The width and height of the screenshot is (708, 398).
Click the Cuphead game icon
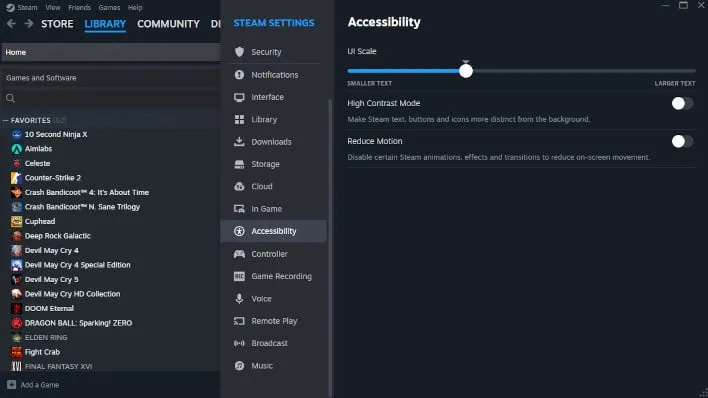[x=17, y=221]
